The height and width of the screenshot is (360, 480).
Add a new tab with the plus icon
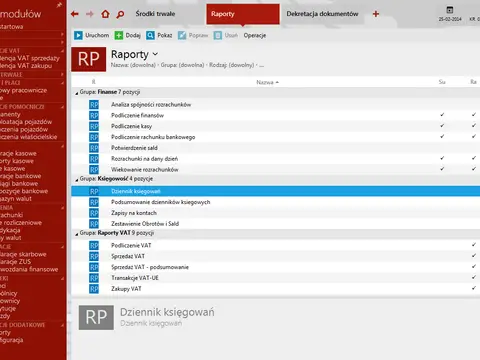pos(376,14)
